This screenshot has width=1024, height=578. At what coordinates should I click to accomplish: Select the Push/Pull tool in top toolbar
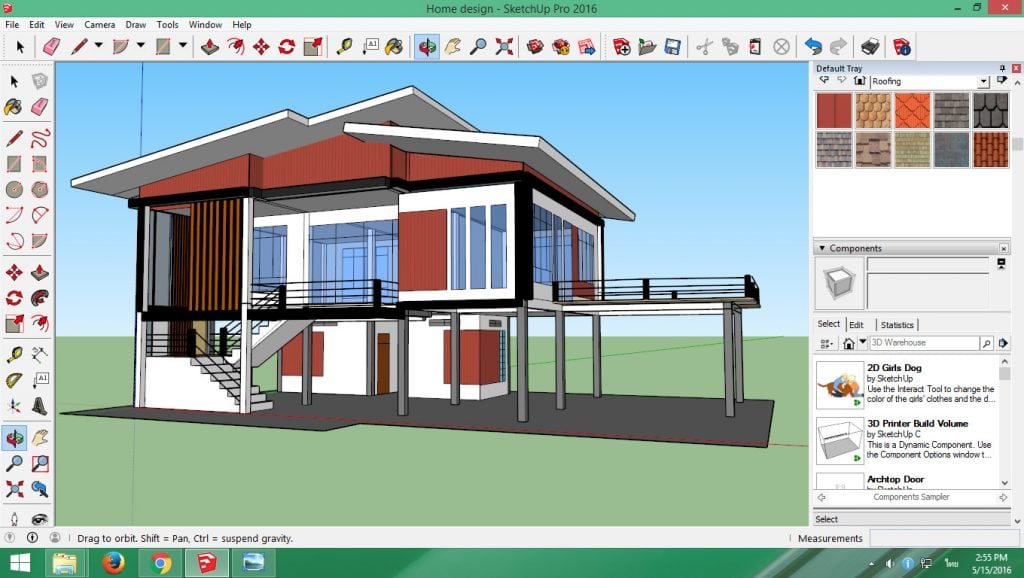click(210, 46)
